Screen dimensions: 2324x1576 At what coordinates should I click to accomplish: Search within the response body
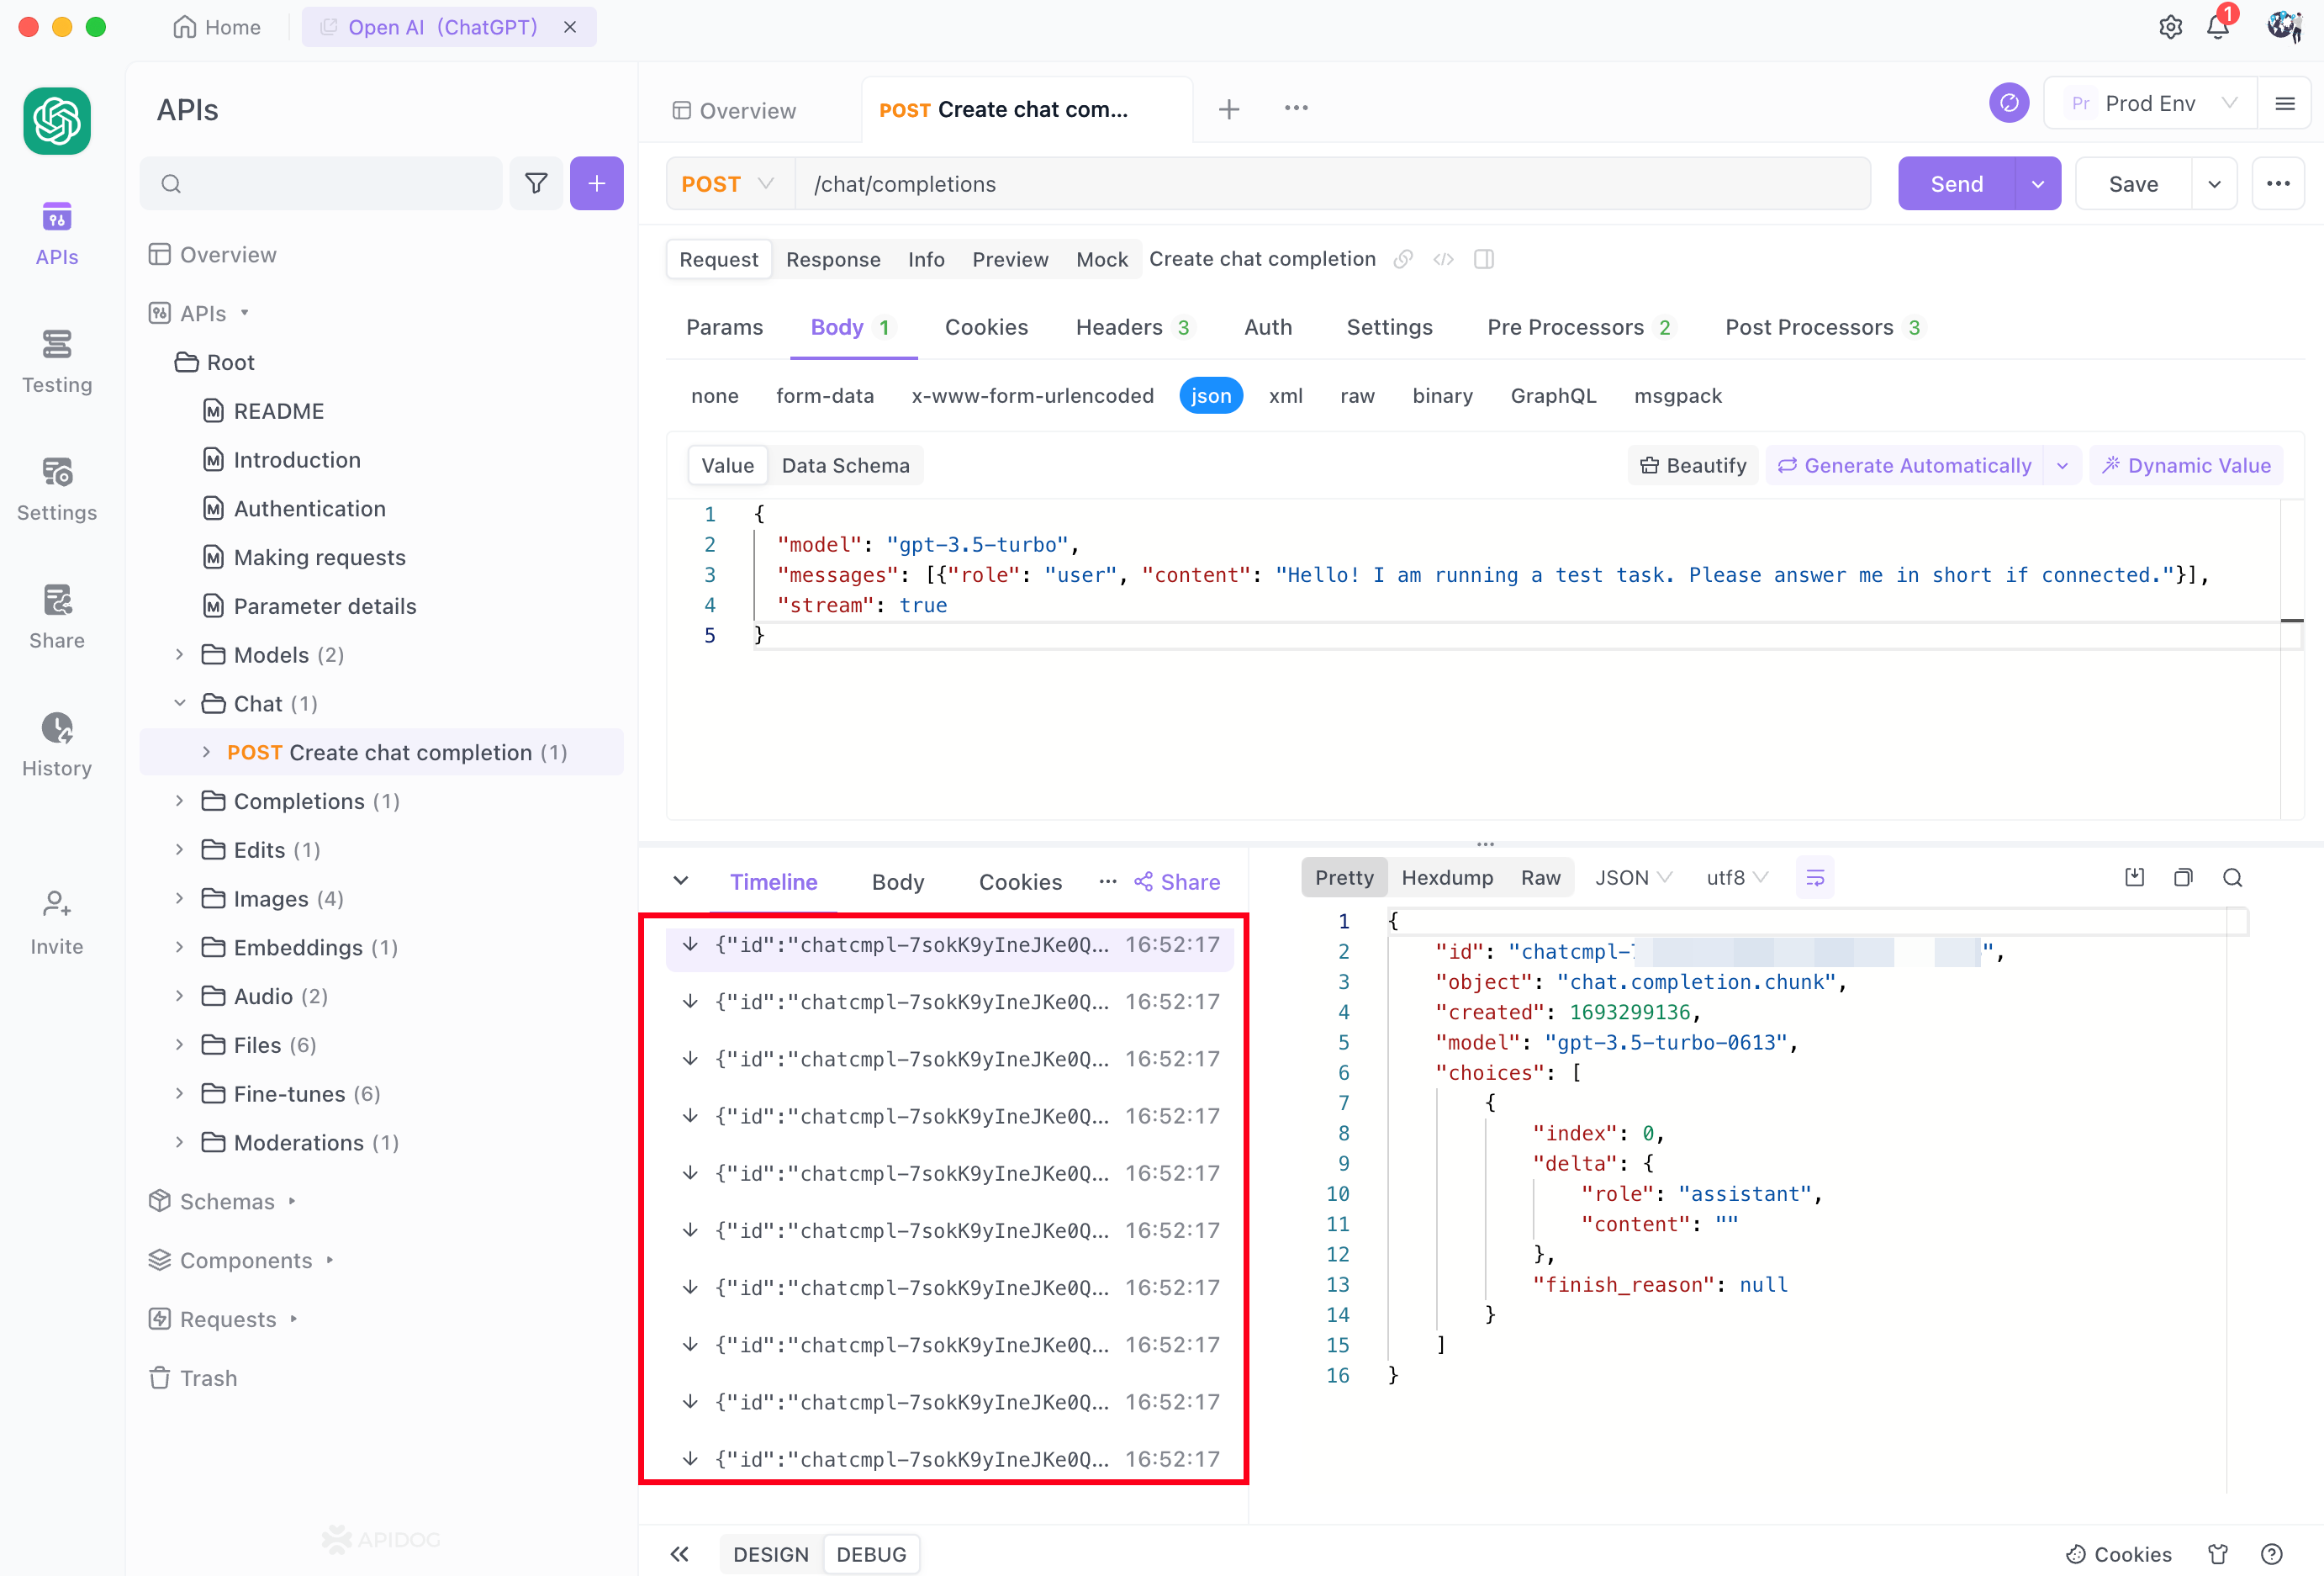(x=2233, y=877)
